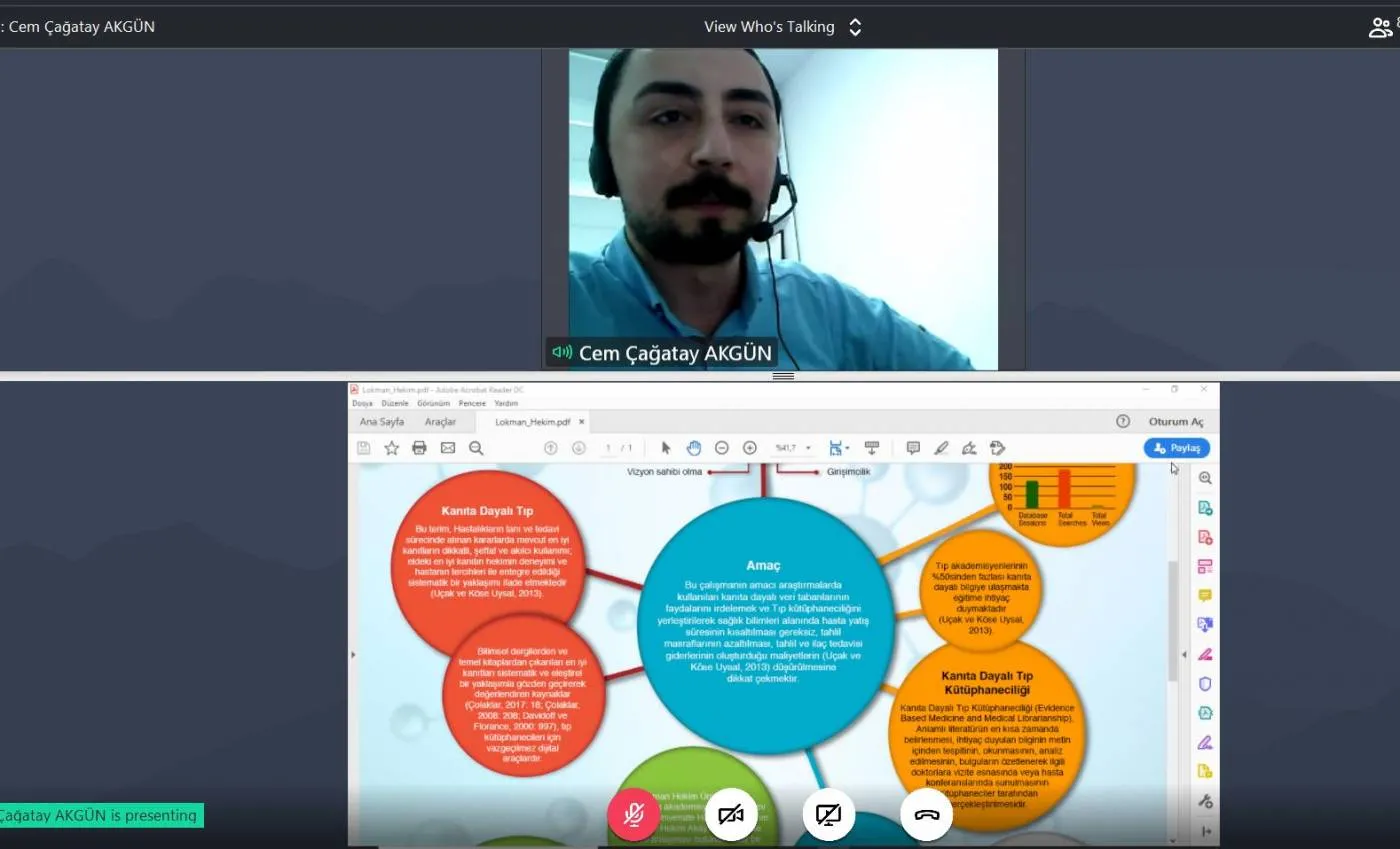Select the Hand pan tool

click(694, 448)
